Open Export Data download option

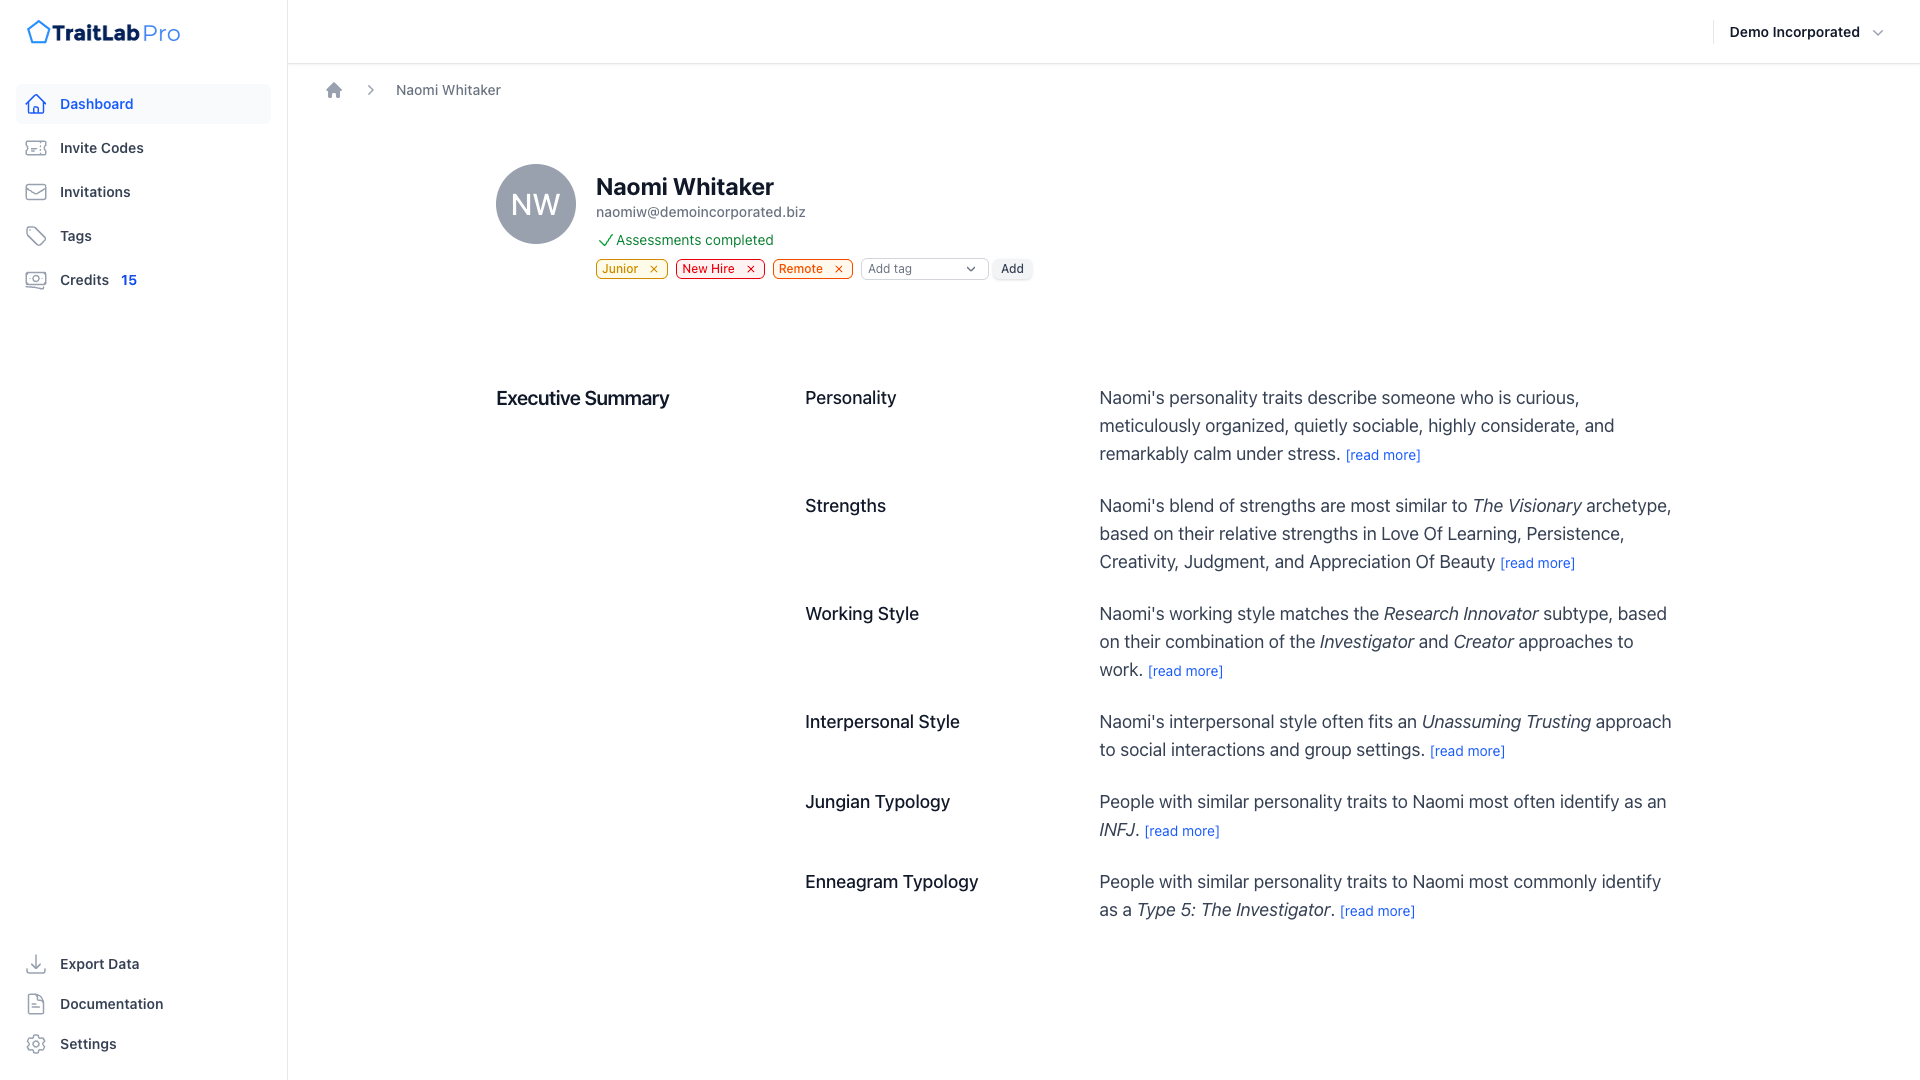[99, 964]
